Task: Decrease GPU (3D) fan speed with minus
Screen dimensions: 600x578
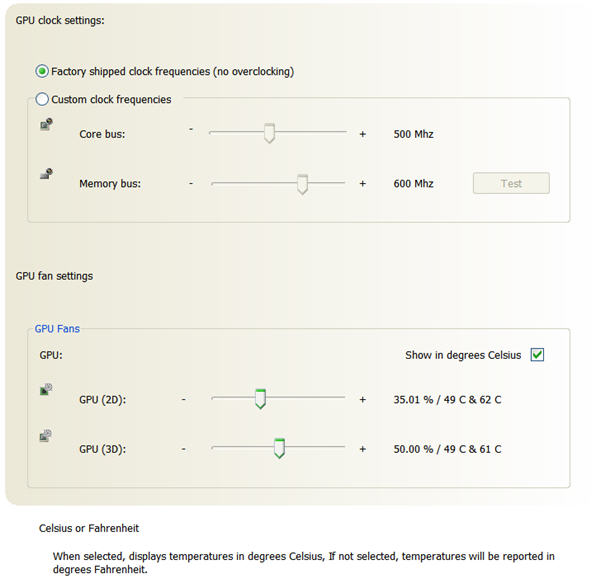Action: coord(184,449)
